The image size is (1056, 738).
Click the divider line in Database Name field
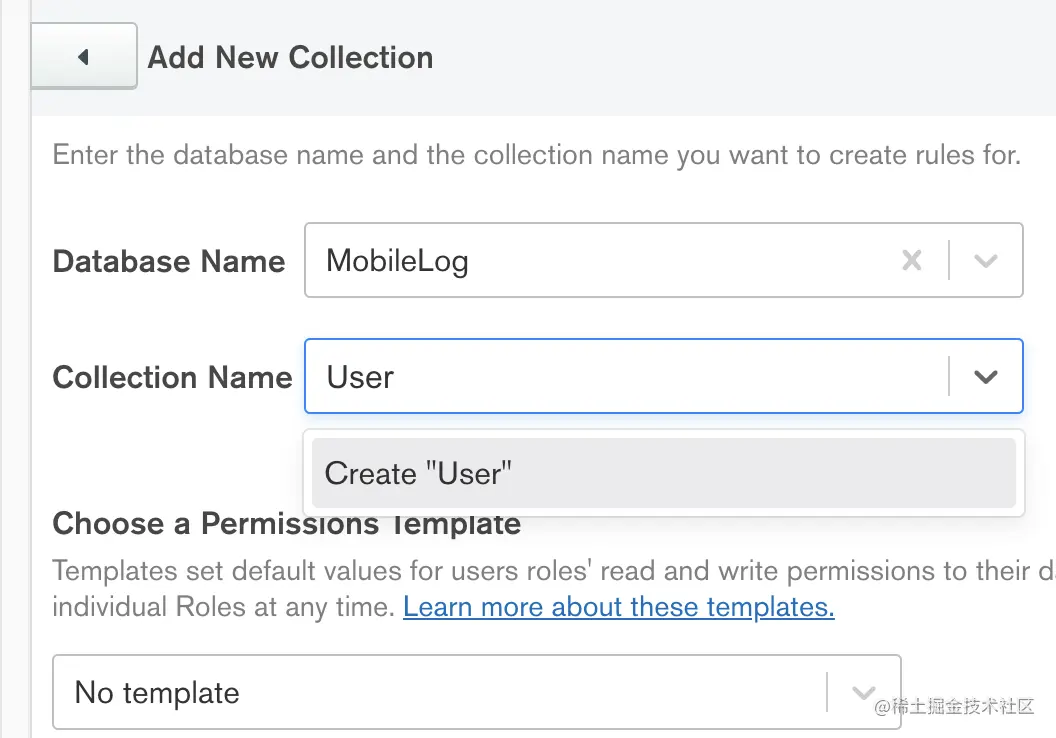(948, 261)
